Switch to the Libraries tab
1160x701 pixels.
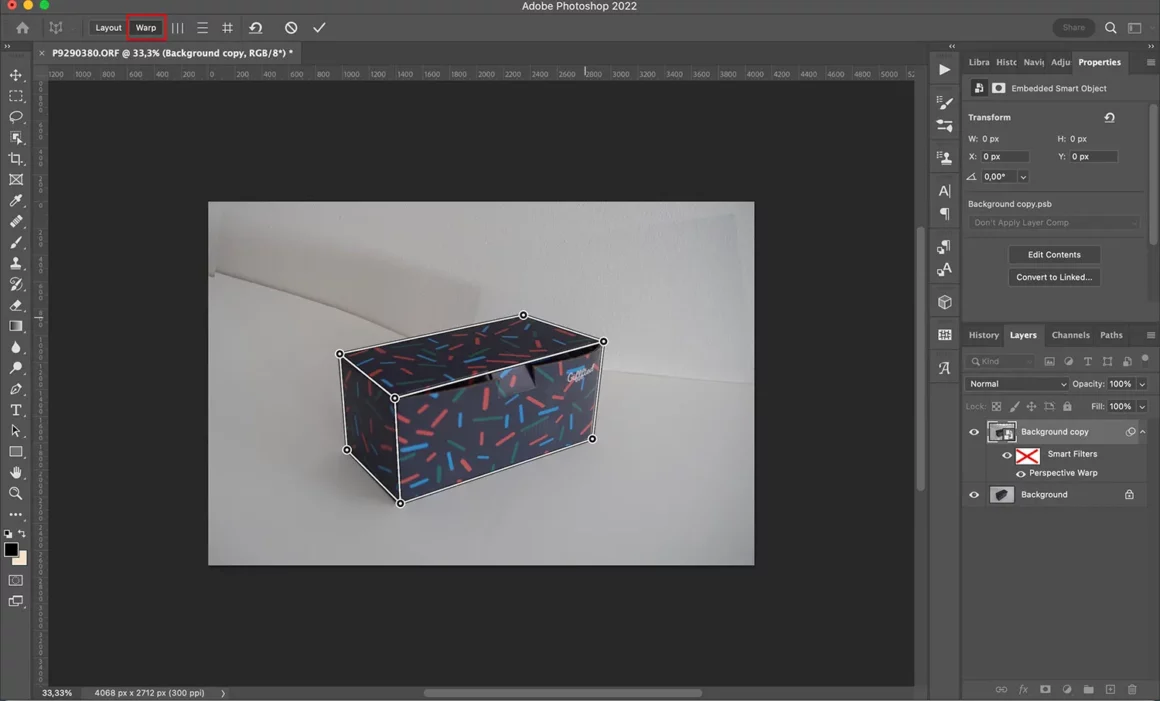click(x=978, y=62)
